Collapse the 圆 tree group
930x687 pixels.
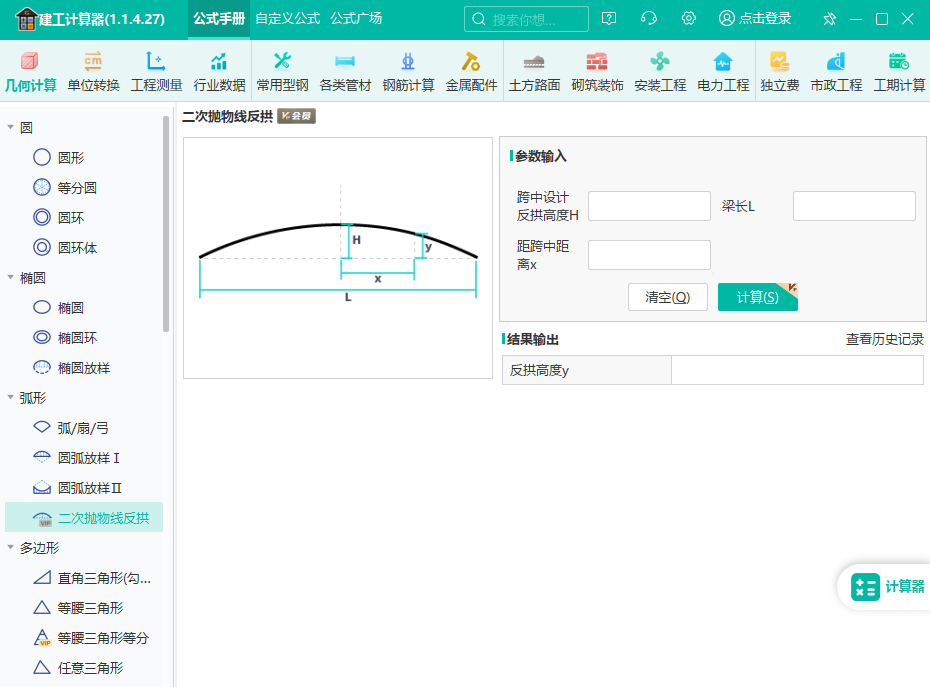click(11, 127)
